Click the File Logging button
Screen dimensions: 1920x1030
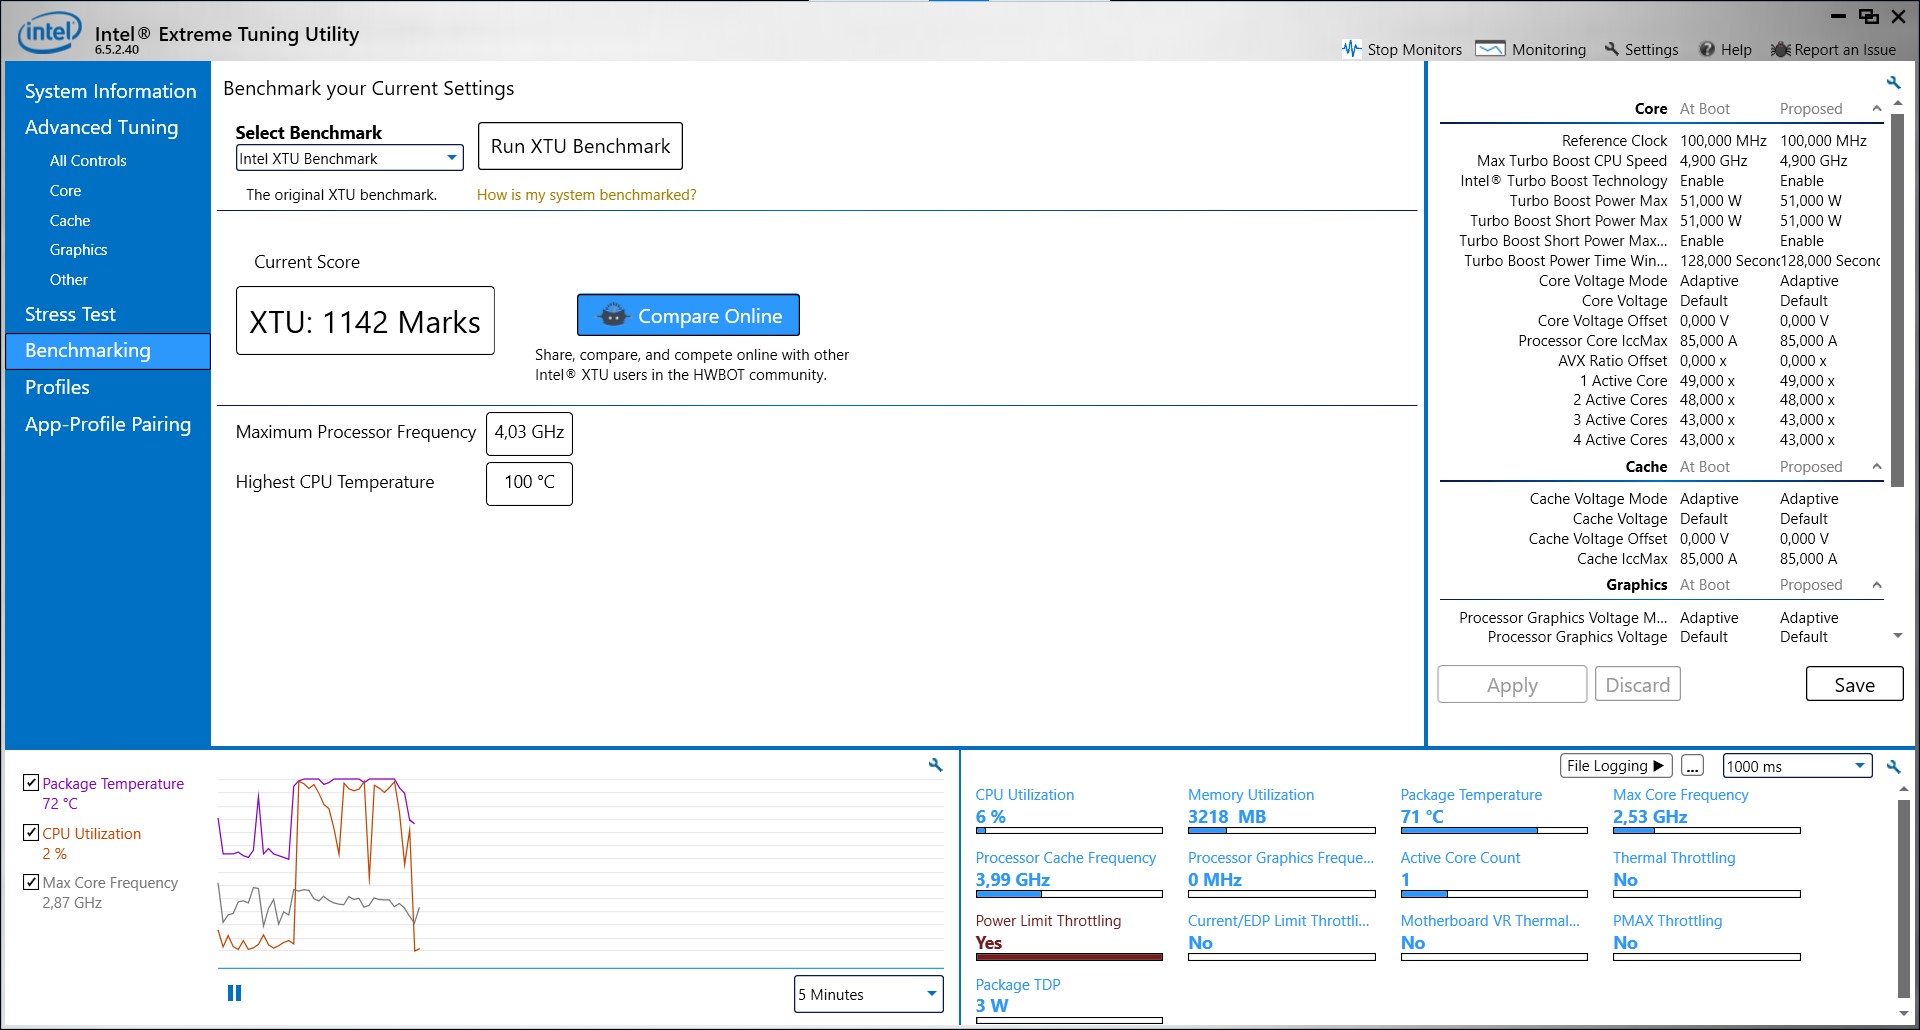1616,766
